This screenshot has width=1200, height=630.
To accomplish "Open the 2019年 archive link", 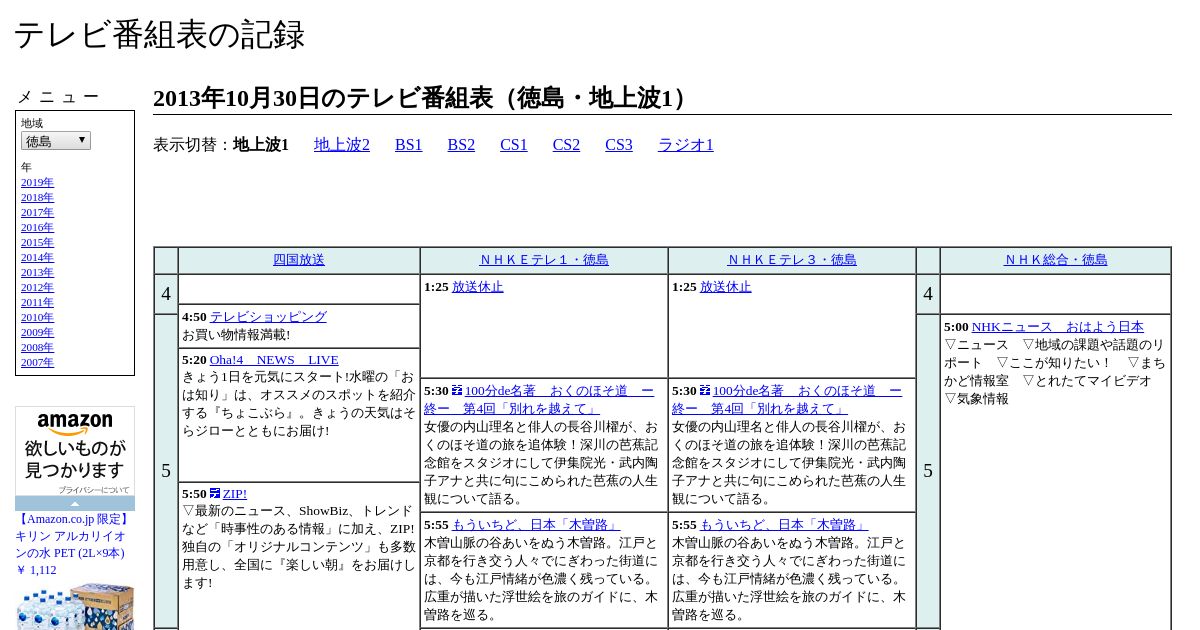I will pos(37,182).
